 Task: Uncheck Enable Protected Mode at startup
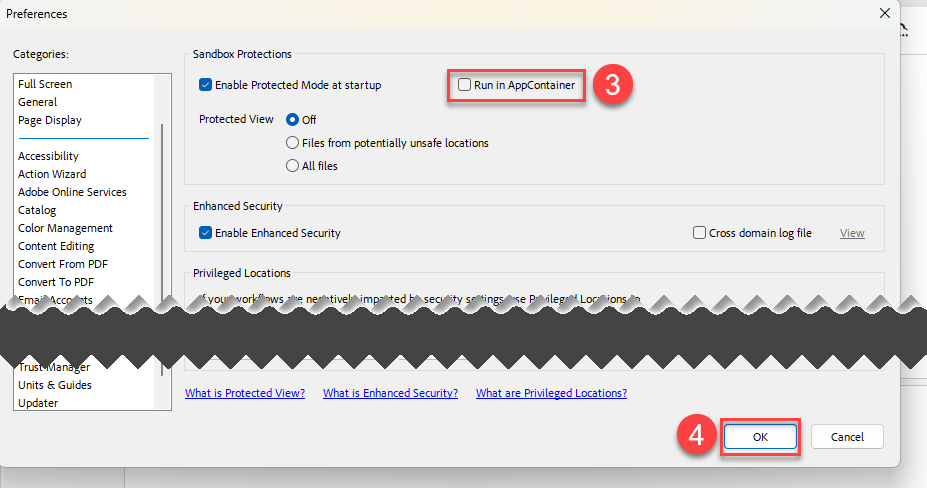[205, 86]
